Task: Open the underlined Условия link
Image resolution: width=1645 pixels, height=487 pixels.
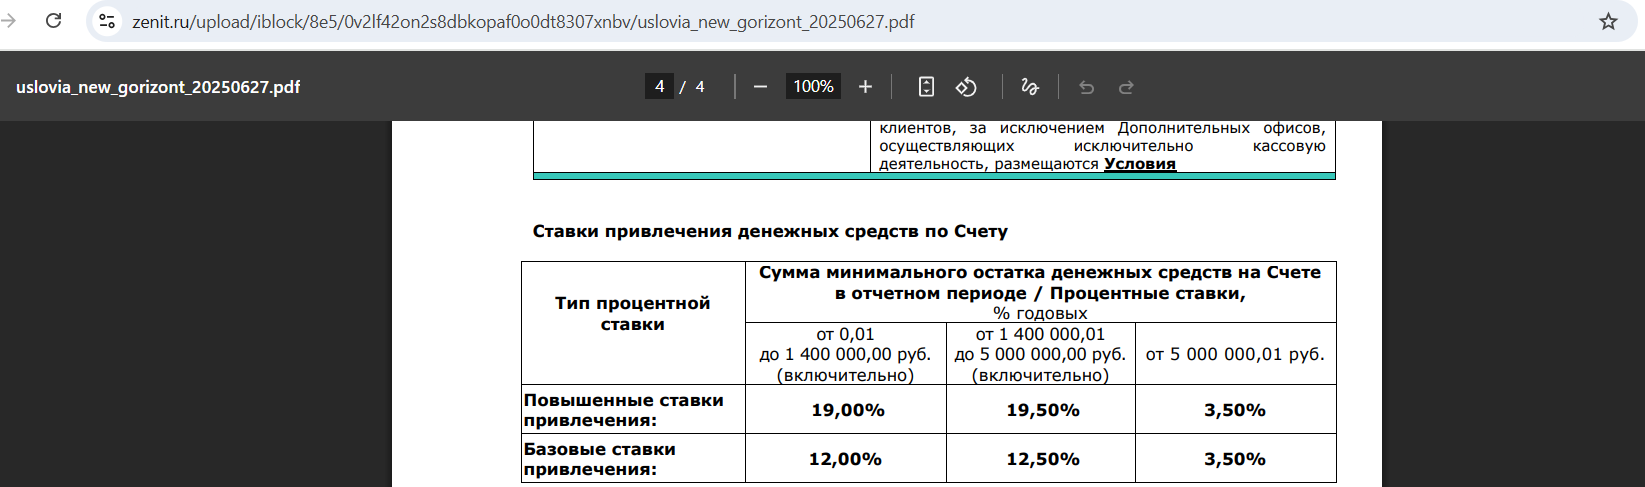Action: (1140, 164)
